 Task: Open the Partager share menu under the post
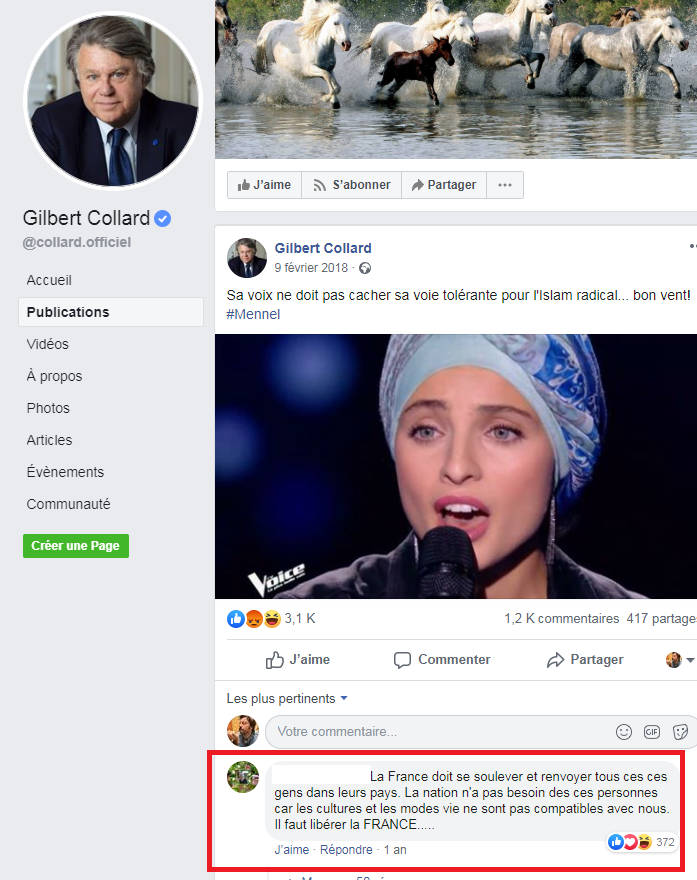[x=585, y=659]
